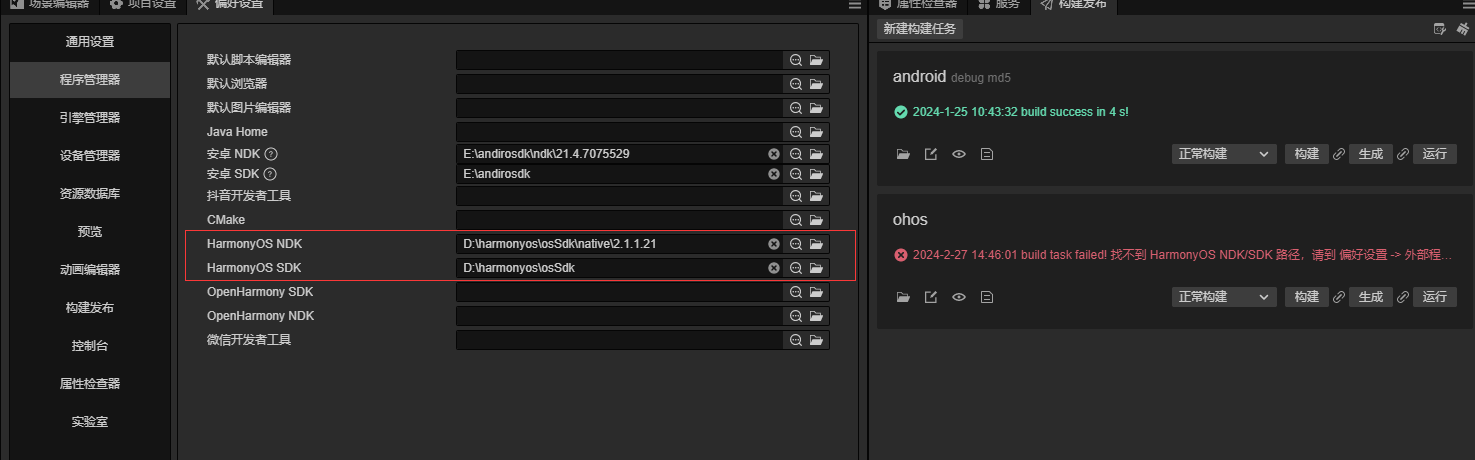Click ohos 生成 button
Viewport: 1475px width, 460px height.
pyautogui.click(x=1370, y=297)
